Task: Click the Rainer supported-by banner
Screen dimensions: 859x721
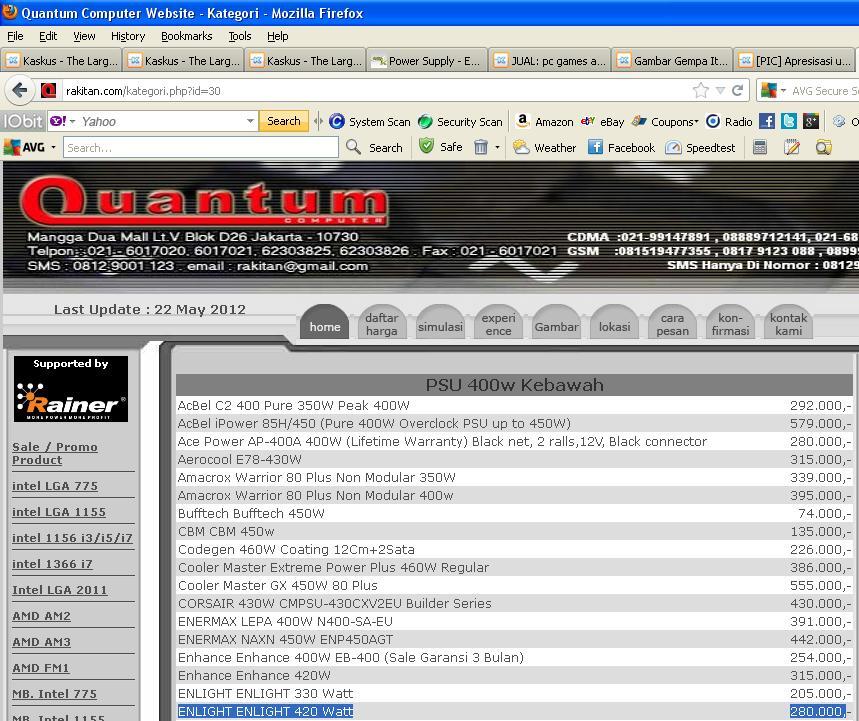Action: point(71,389)
